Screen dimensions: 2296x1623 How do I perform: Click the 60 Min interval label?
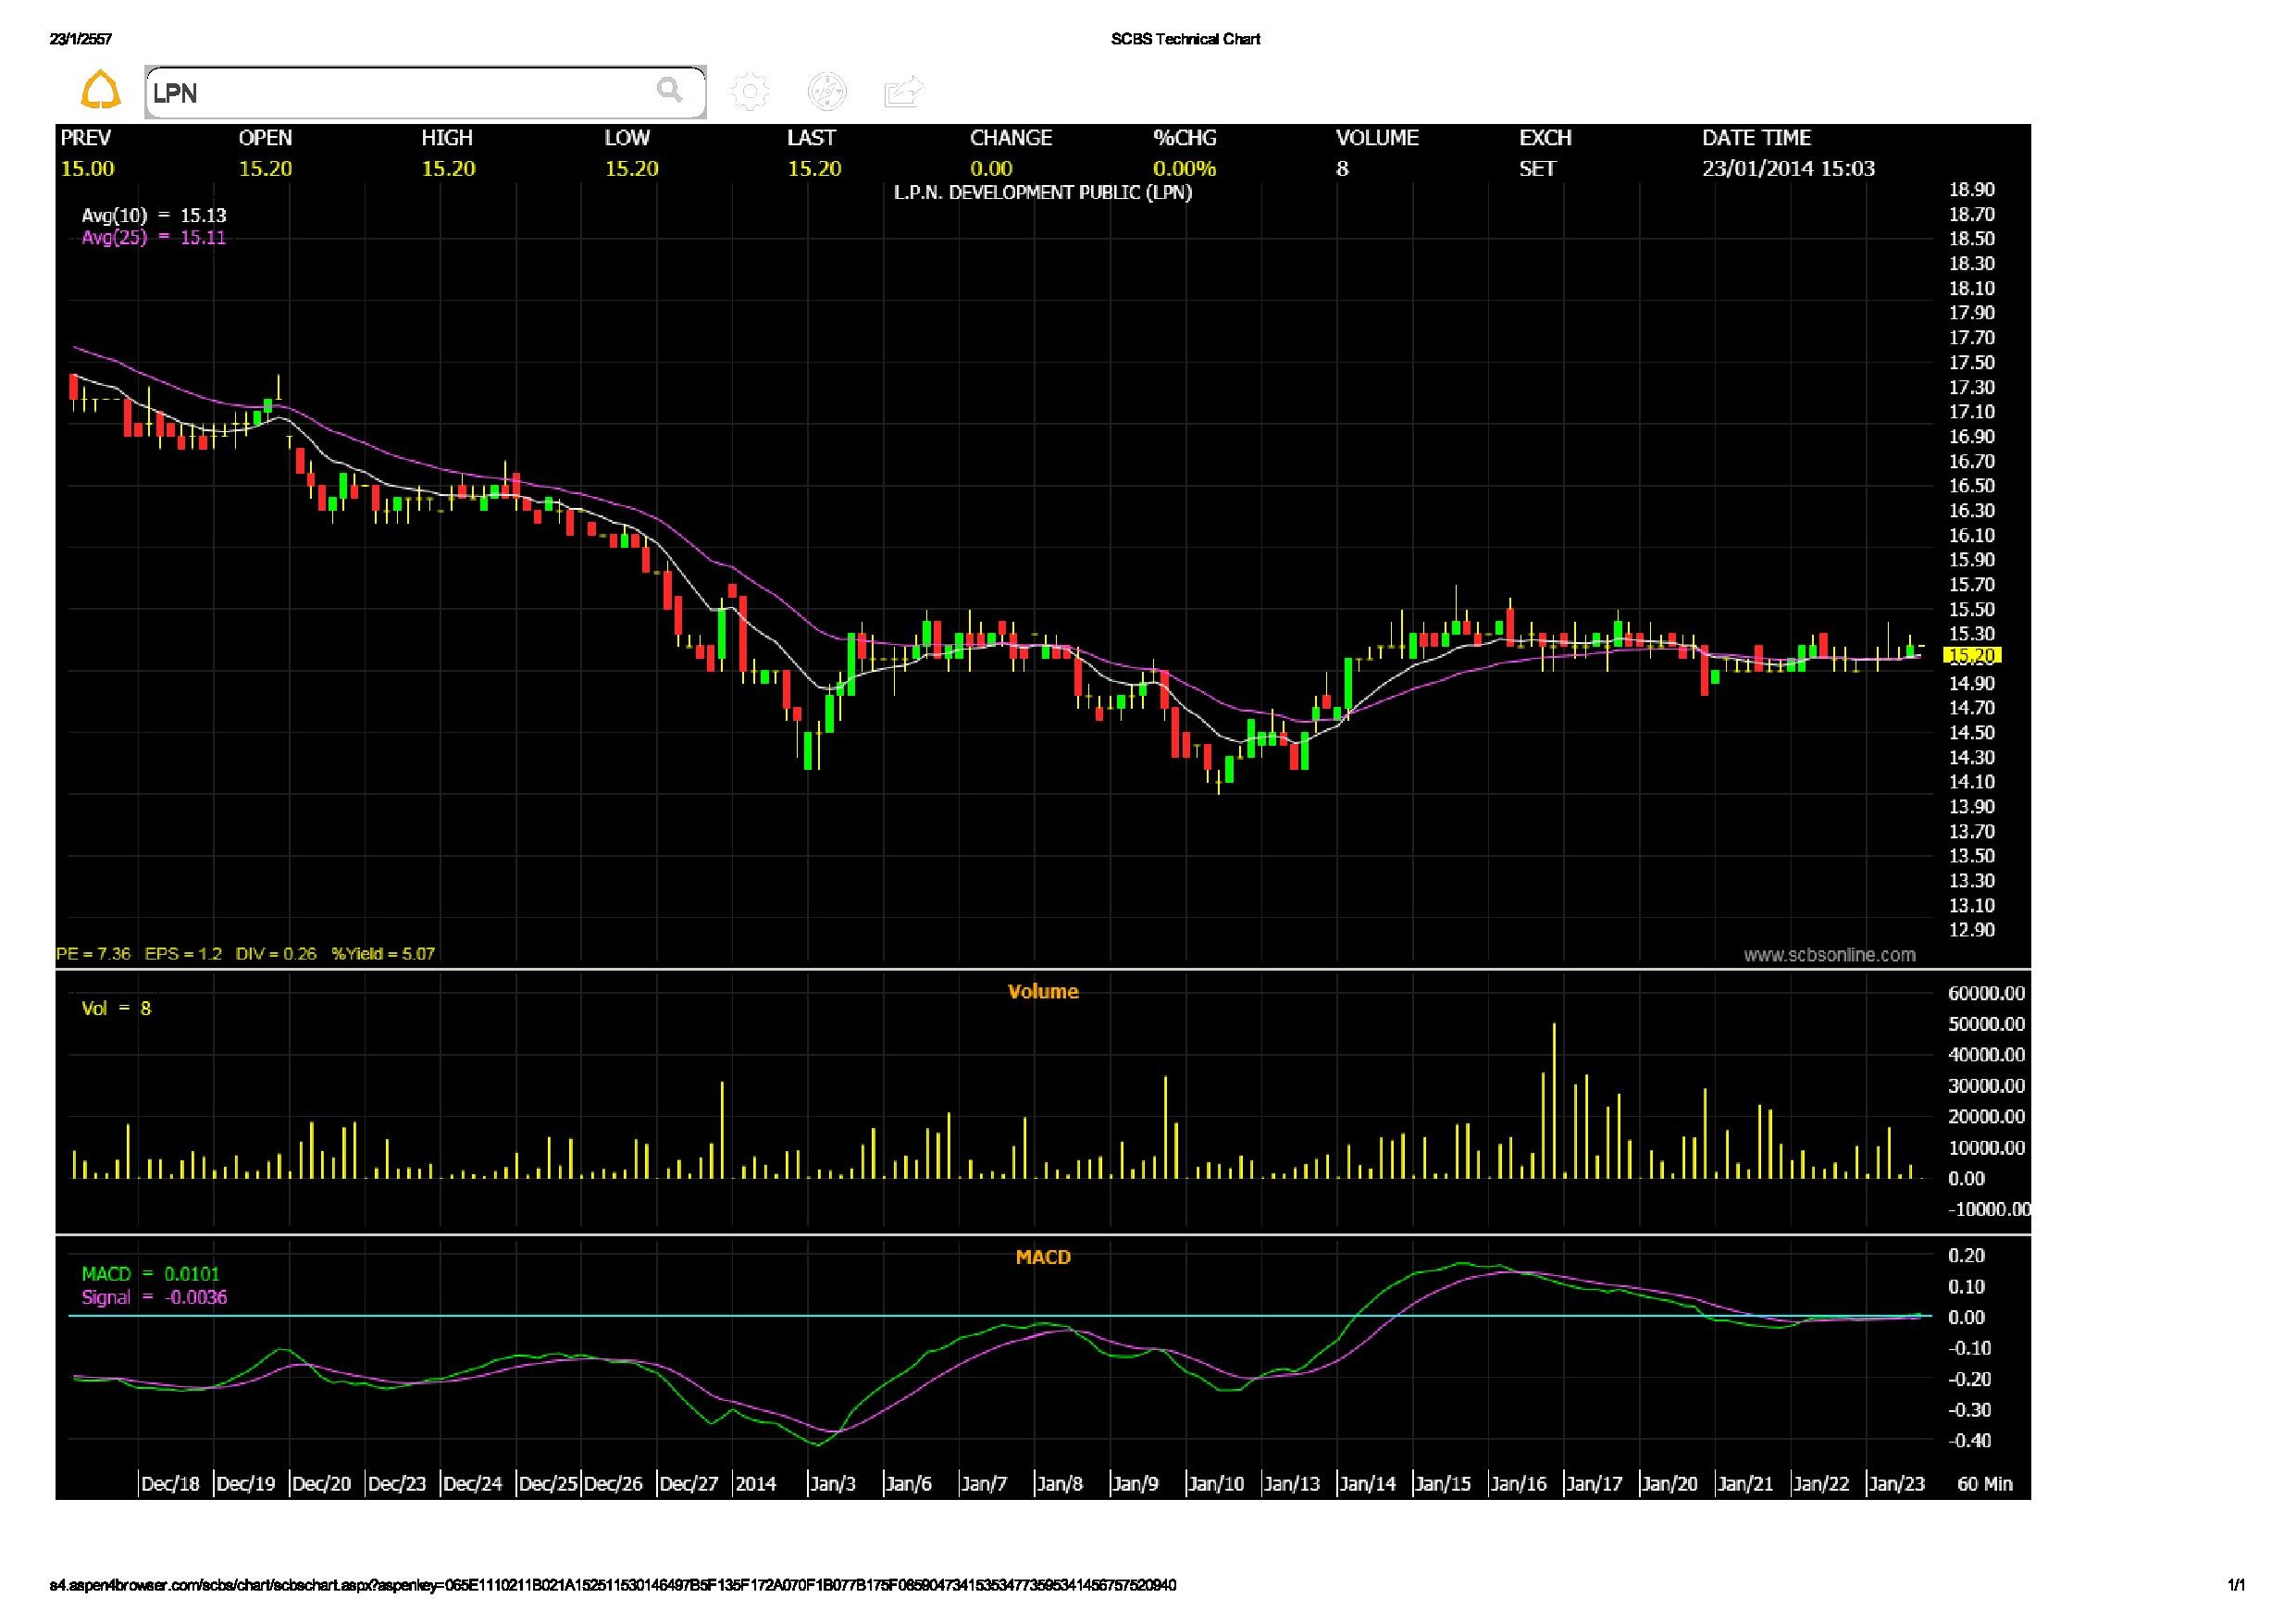tap(1984, 1484)
